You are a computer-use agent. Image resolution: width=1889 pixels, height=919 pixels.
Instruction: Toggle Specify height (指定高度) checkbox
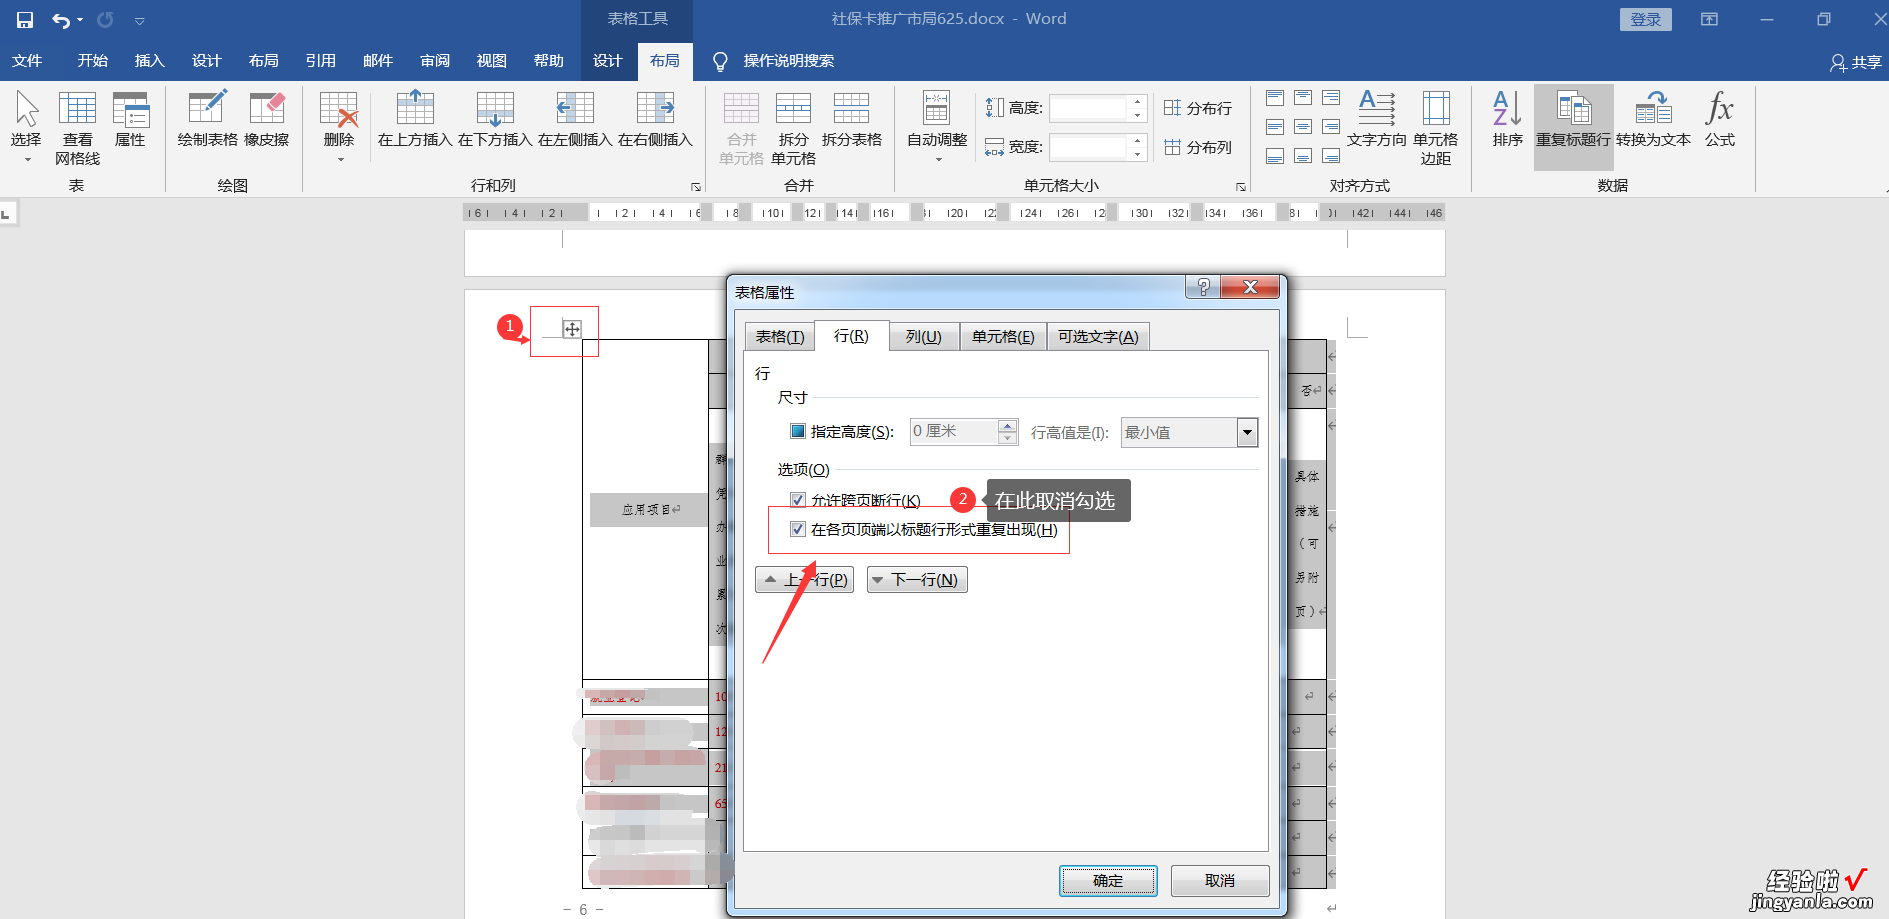coord(798,431)
